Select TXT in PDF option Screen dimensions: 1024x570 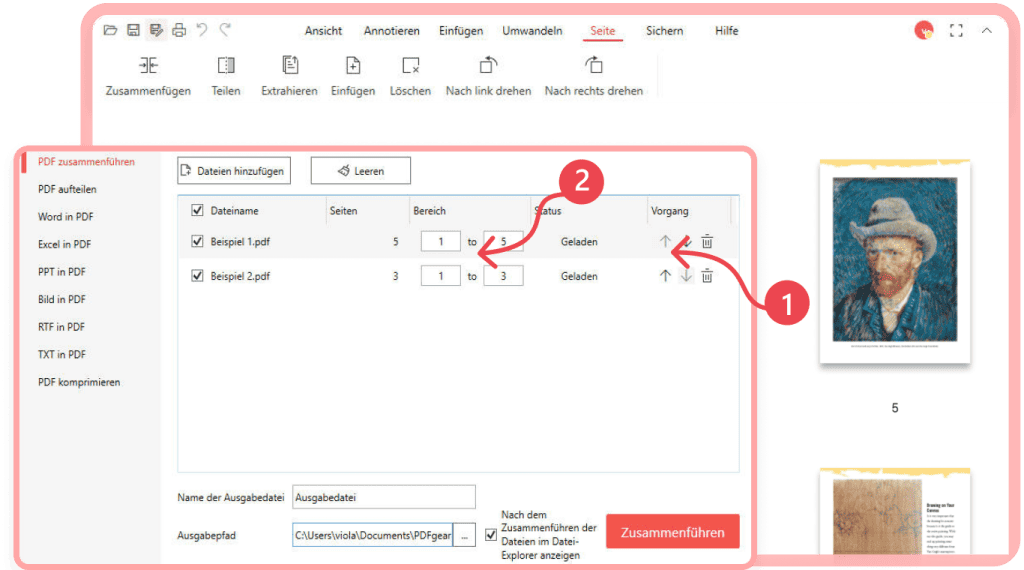tap(61, 355)
